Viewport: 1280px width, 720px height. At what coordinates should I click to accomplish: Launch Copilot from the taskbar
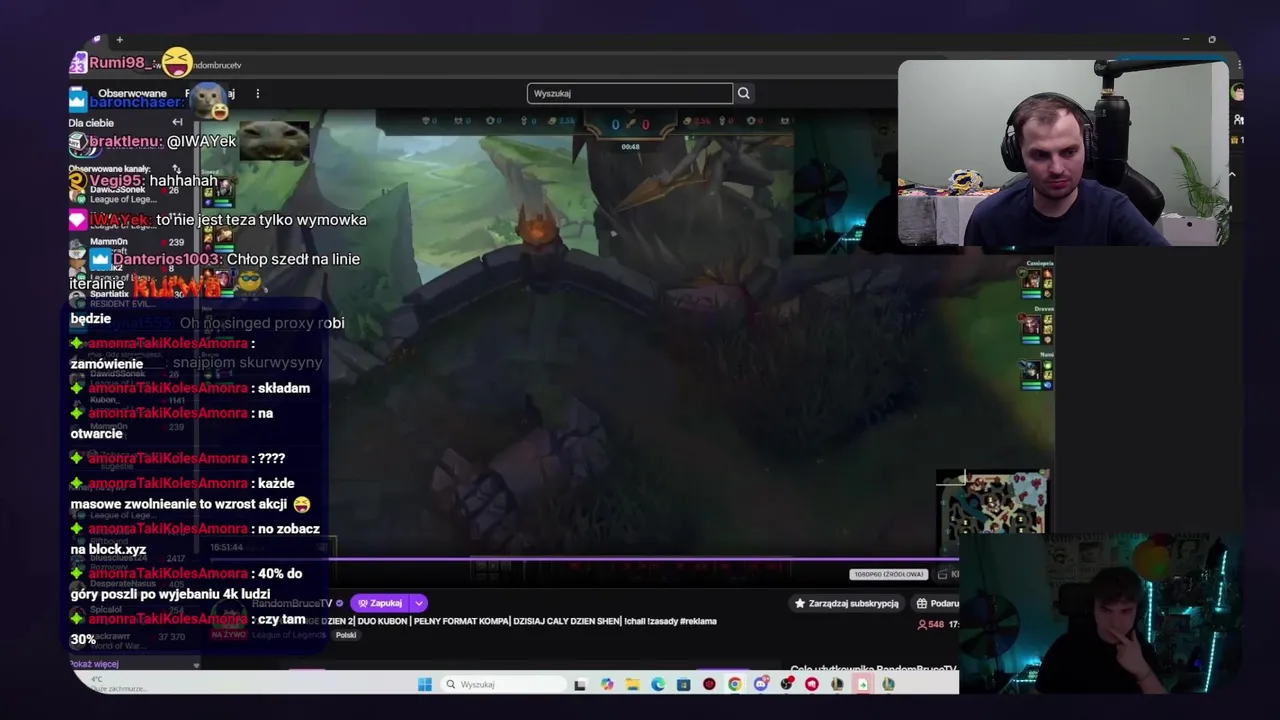607,684
